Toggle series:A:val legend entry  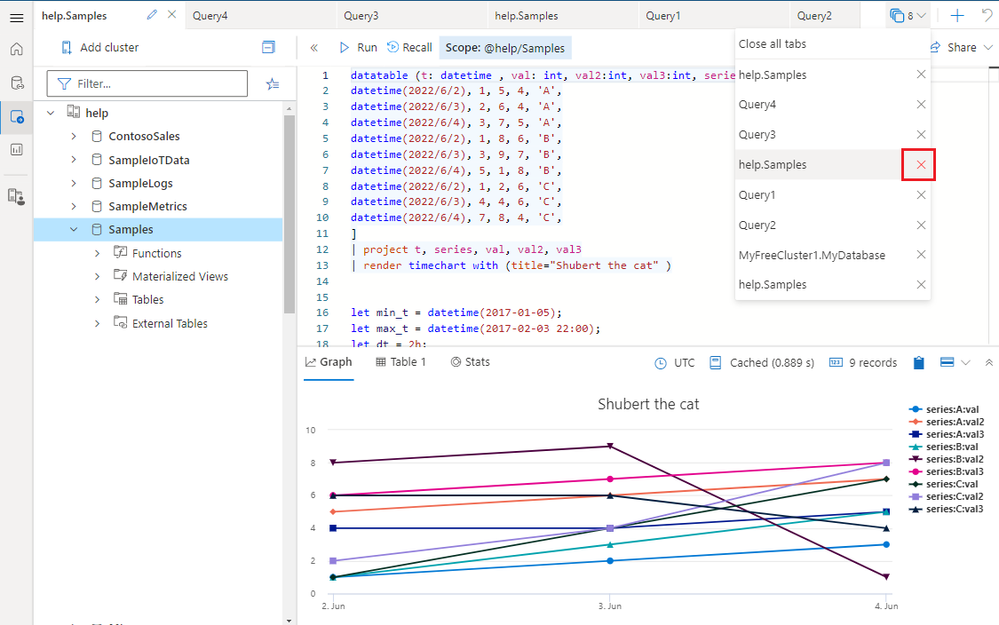[944, 410]
